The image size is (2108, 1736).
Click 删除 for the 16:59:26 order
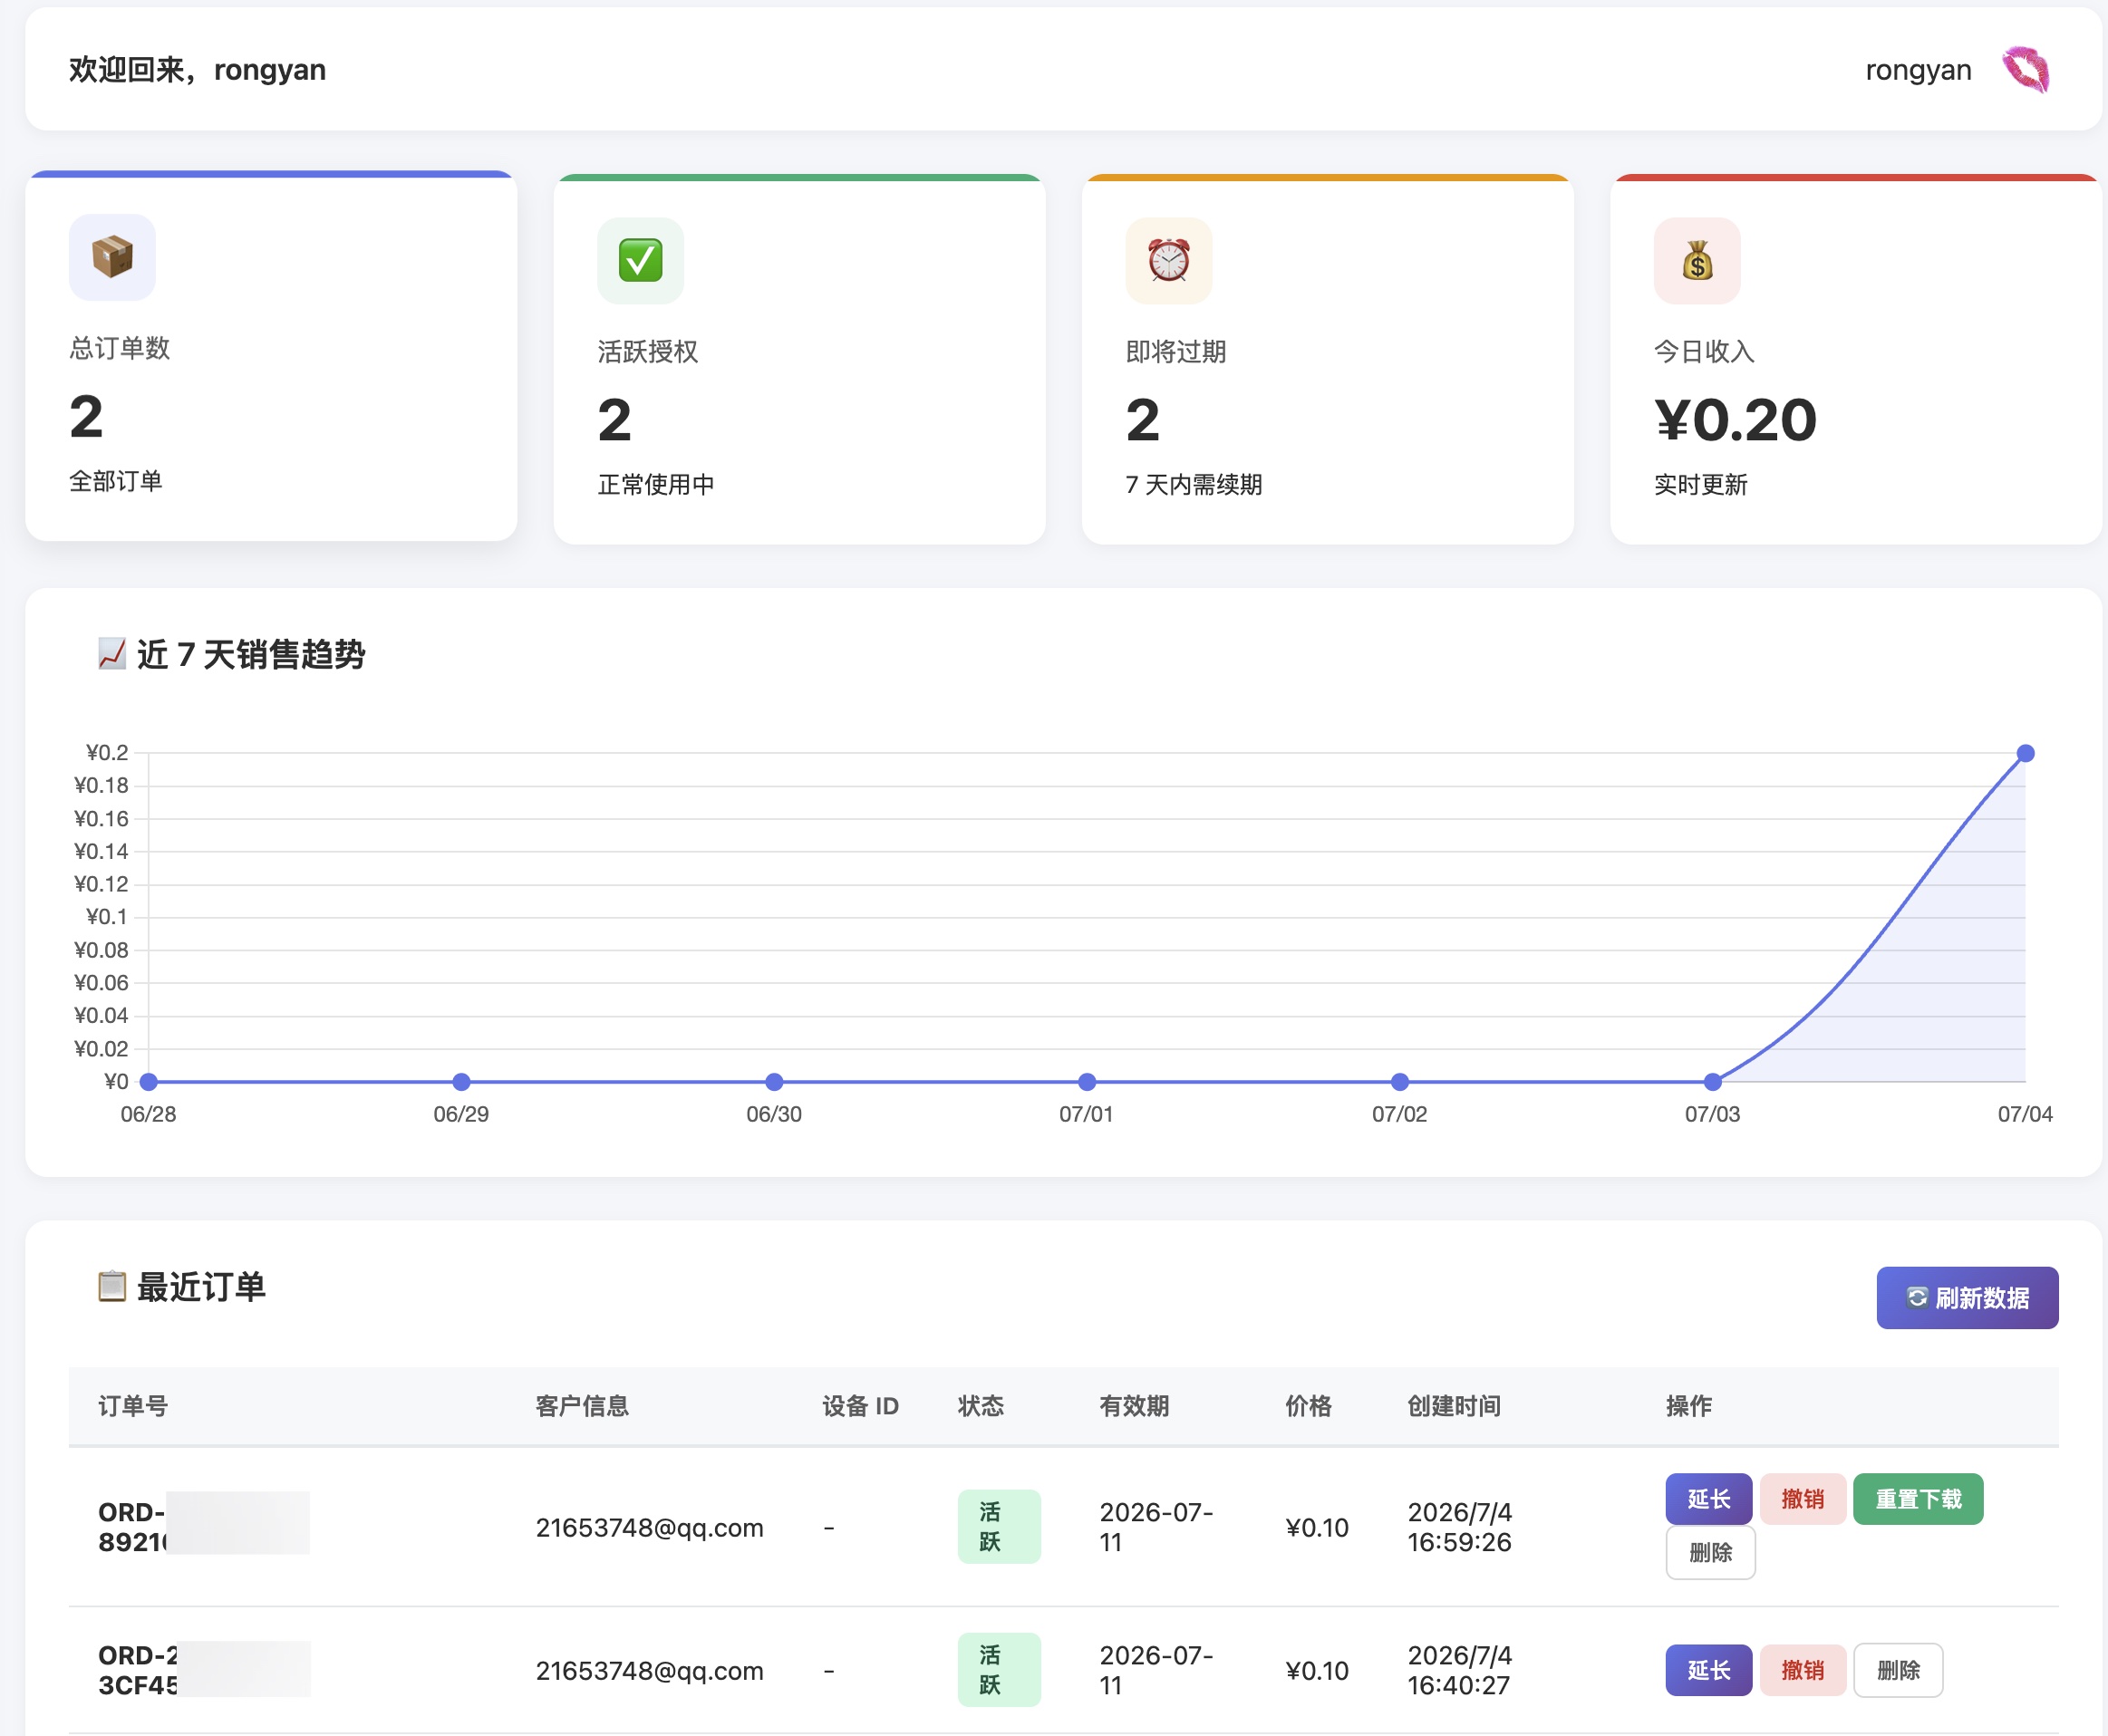1710,1552
